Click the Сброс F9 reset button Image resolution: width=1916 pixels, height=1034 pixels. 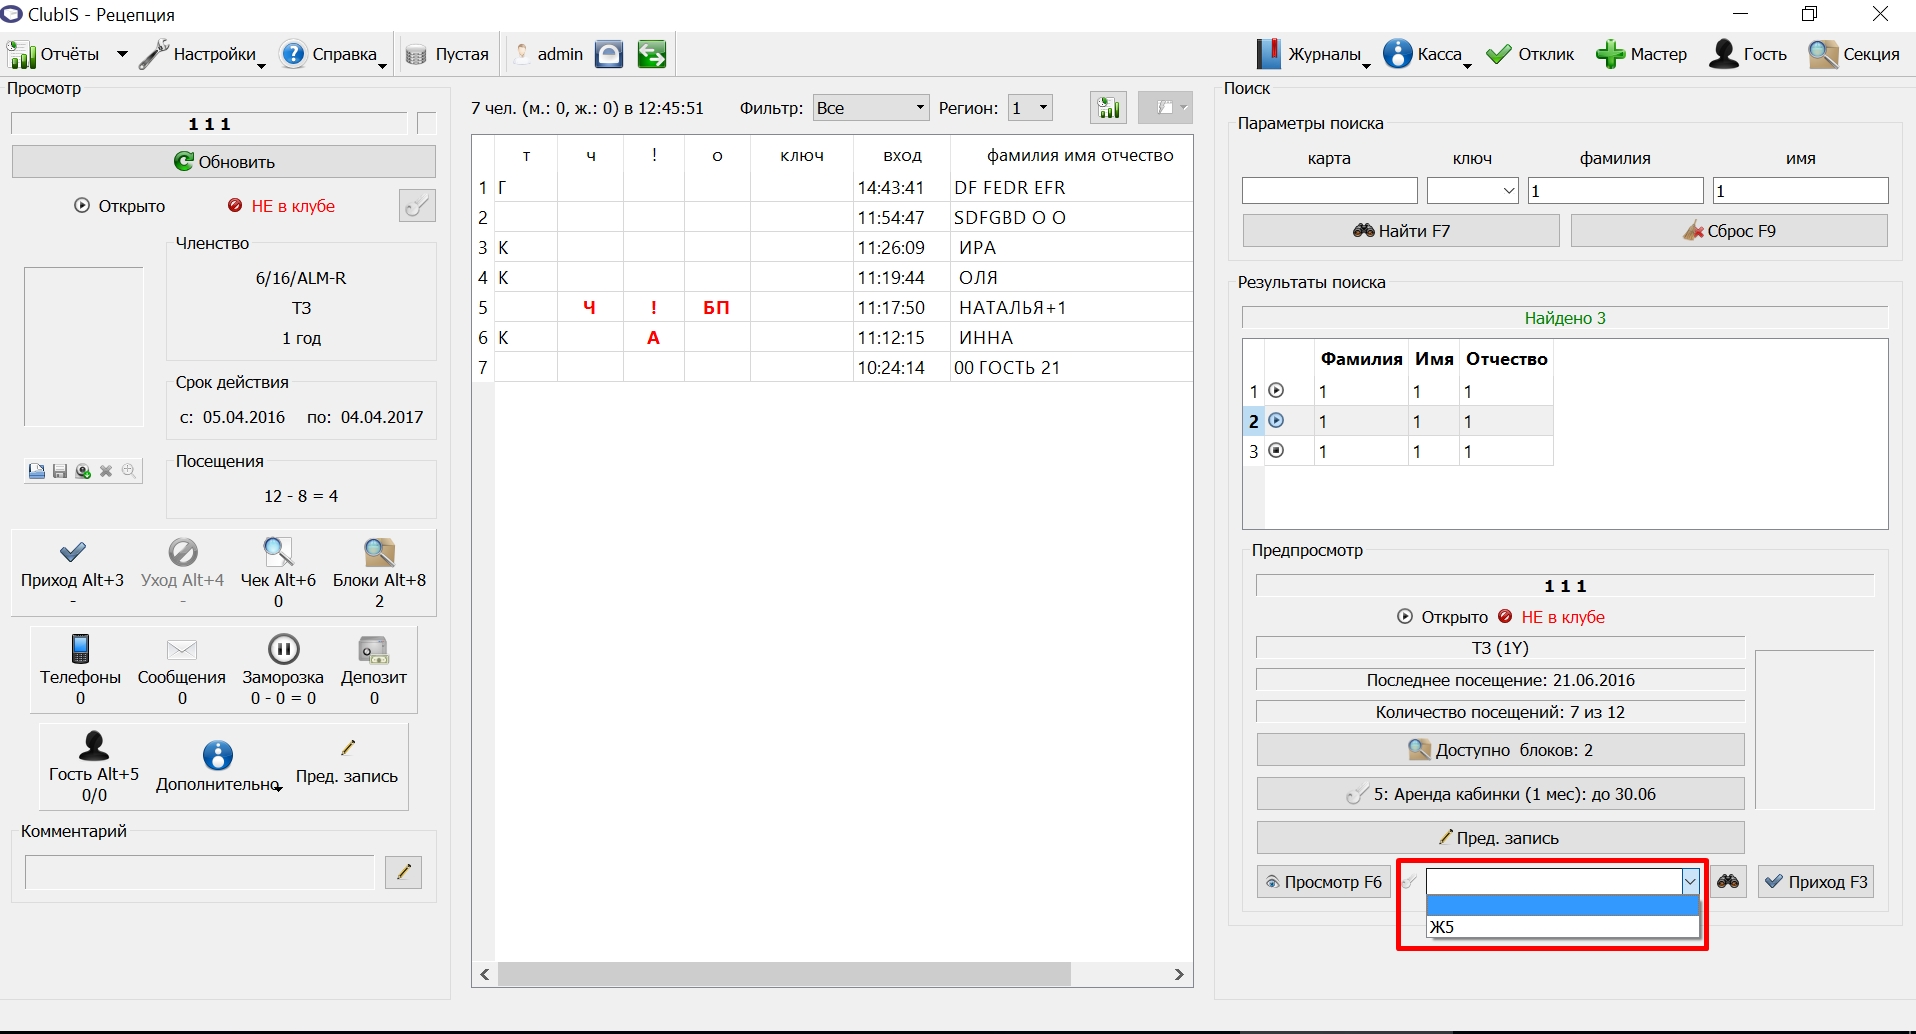[x=1729, y=231]
